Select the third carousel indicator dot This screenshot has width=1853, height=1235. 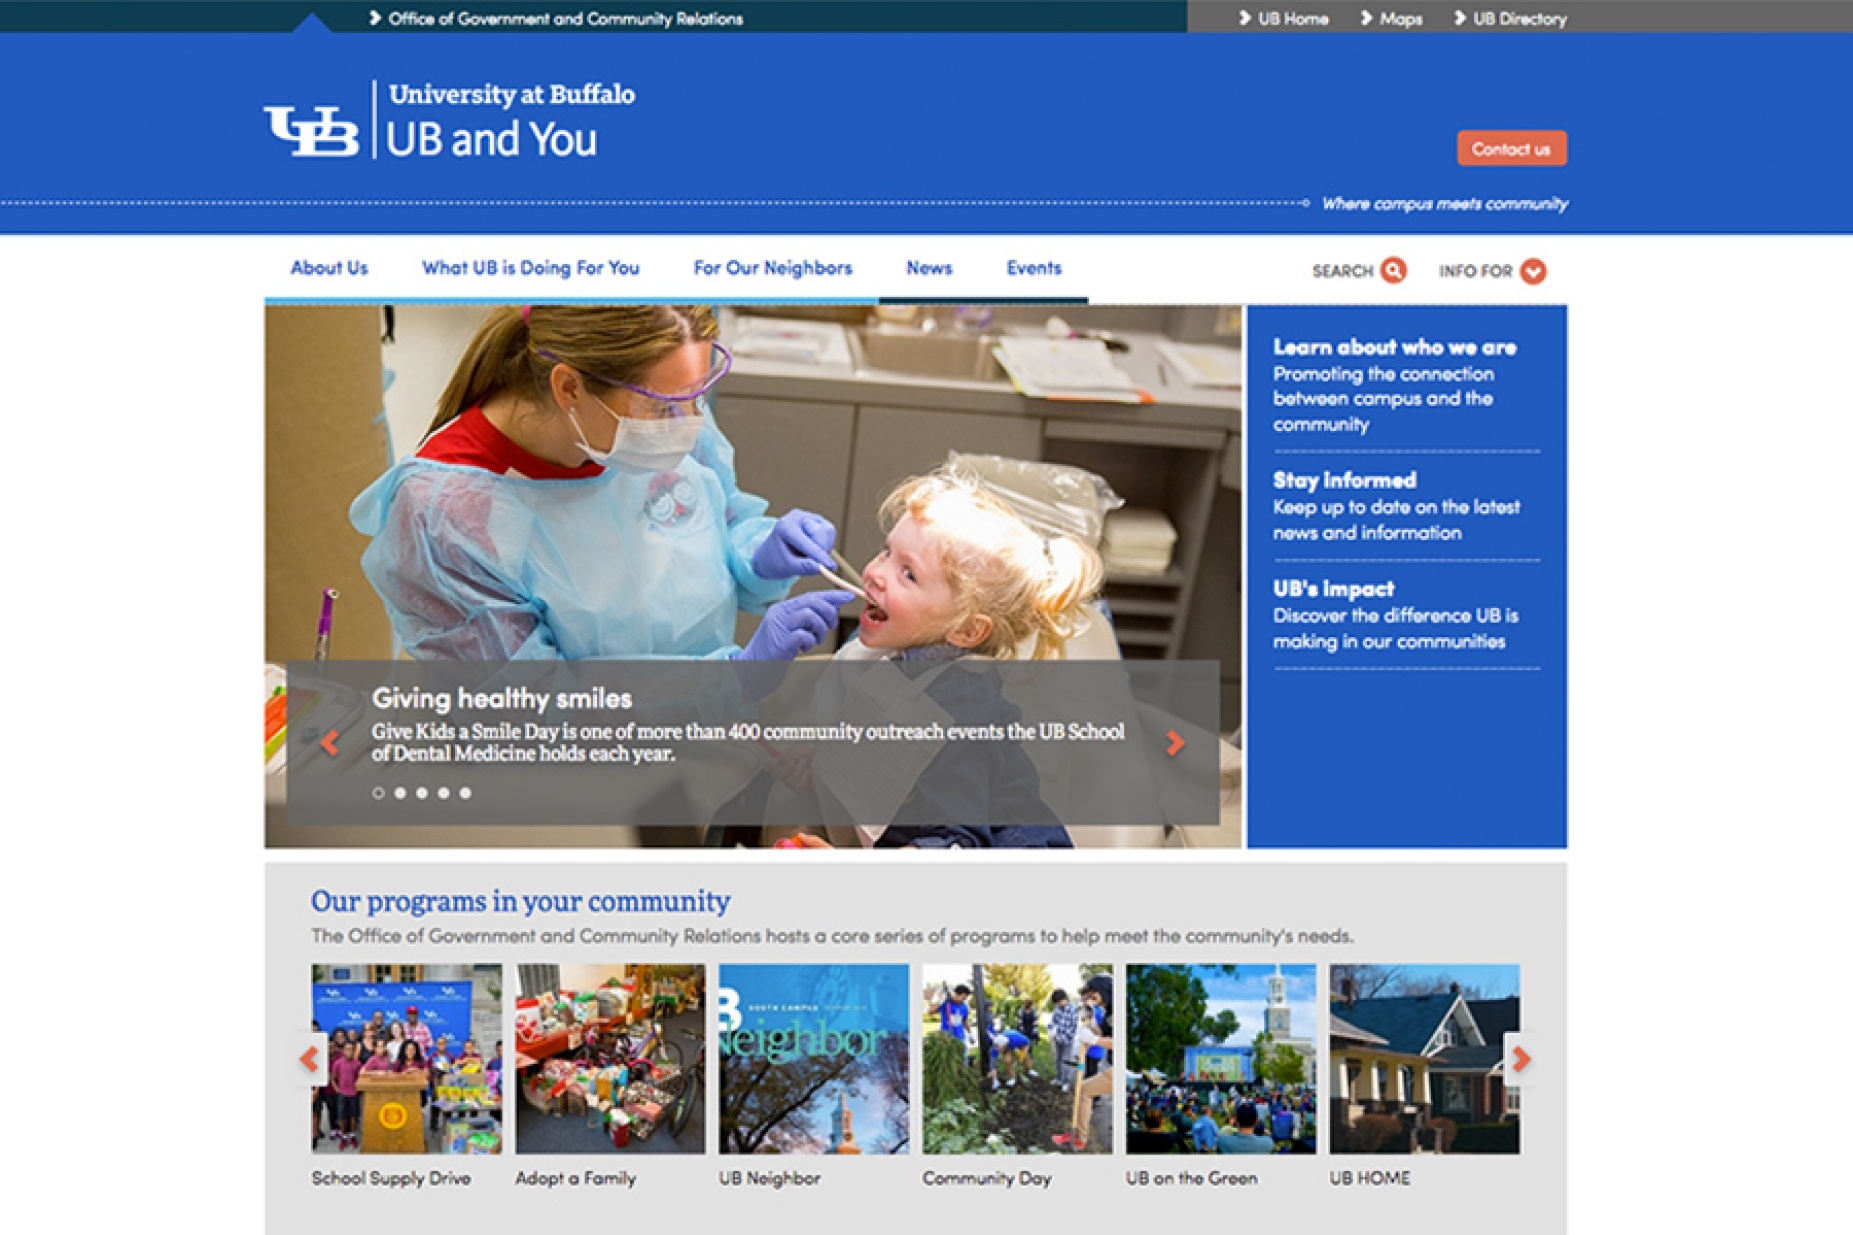[x=422, y=792]
